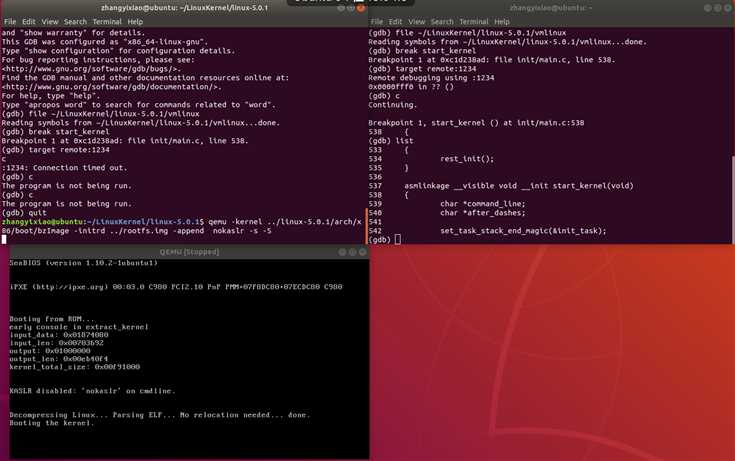Open Search menu in left linux-5.0.1 terminal
The height and width of the screenshot is (461, 735).
75,22
